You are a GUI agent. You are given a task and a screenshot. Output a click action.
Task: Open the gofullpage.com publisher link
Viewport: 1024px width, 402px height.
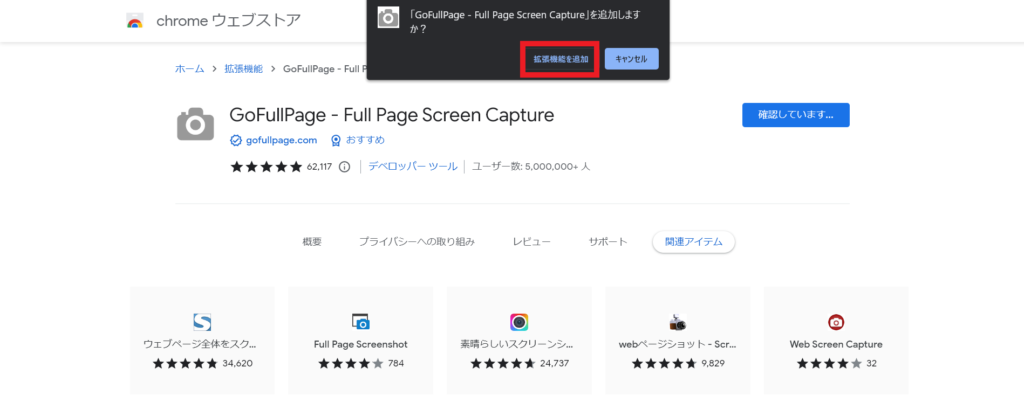(281, 140)
